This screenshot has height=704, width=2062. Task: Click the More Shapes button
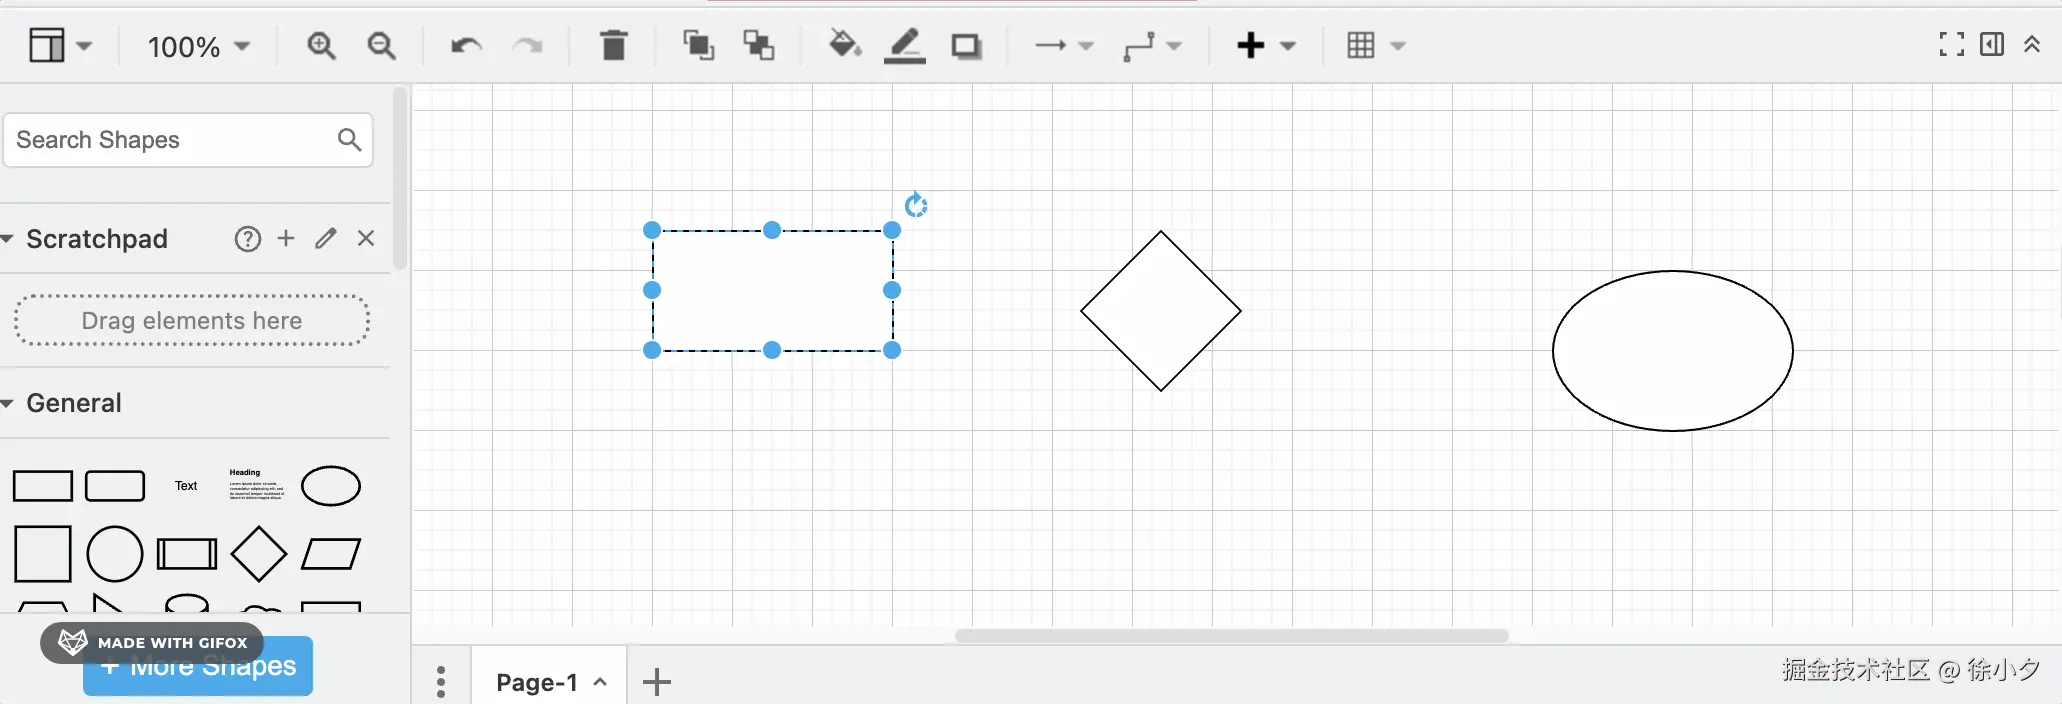pos(198,666)
